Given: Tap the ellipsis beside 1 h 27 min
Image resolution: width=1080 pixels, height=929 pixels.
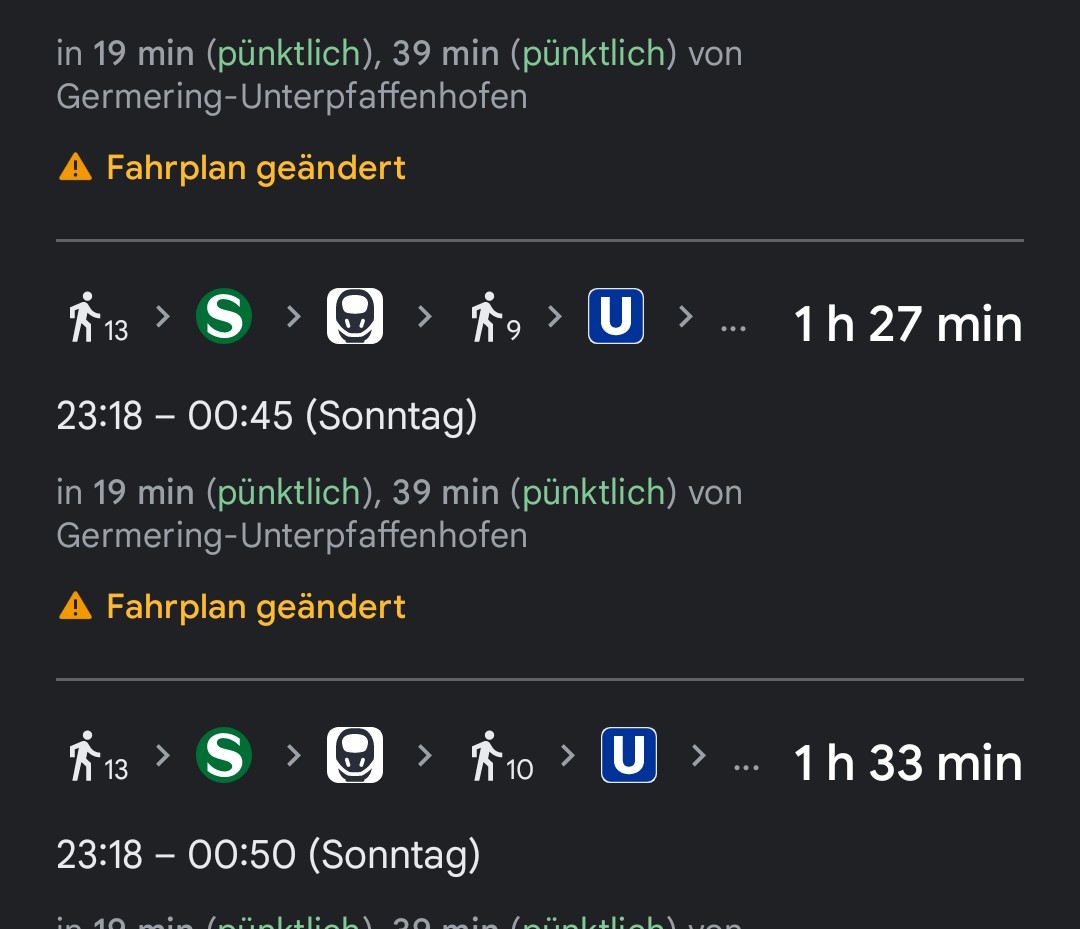Looking at the screenshot, I should (733, 325).
